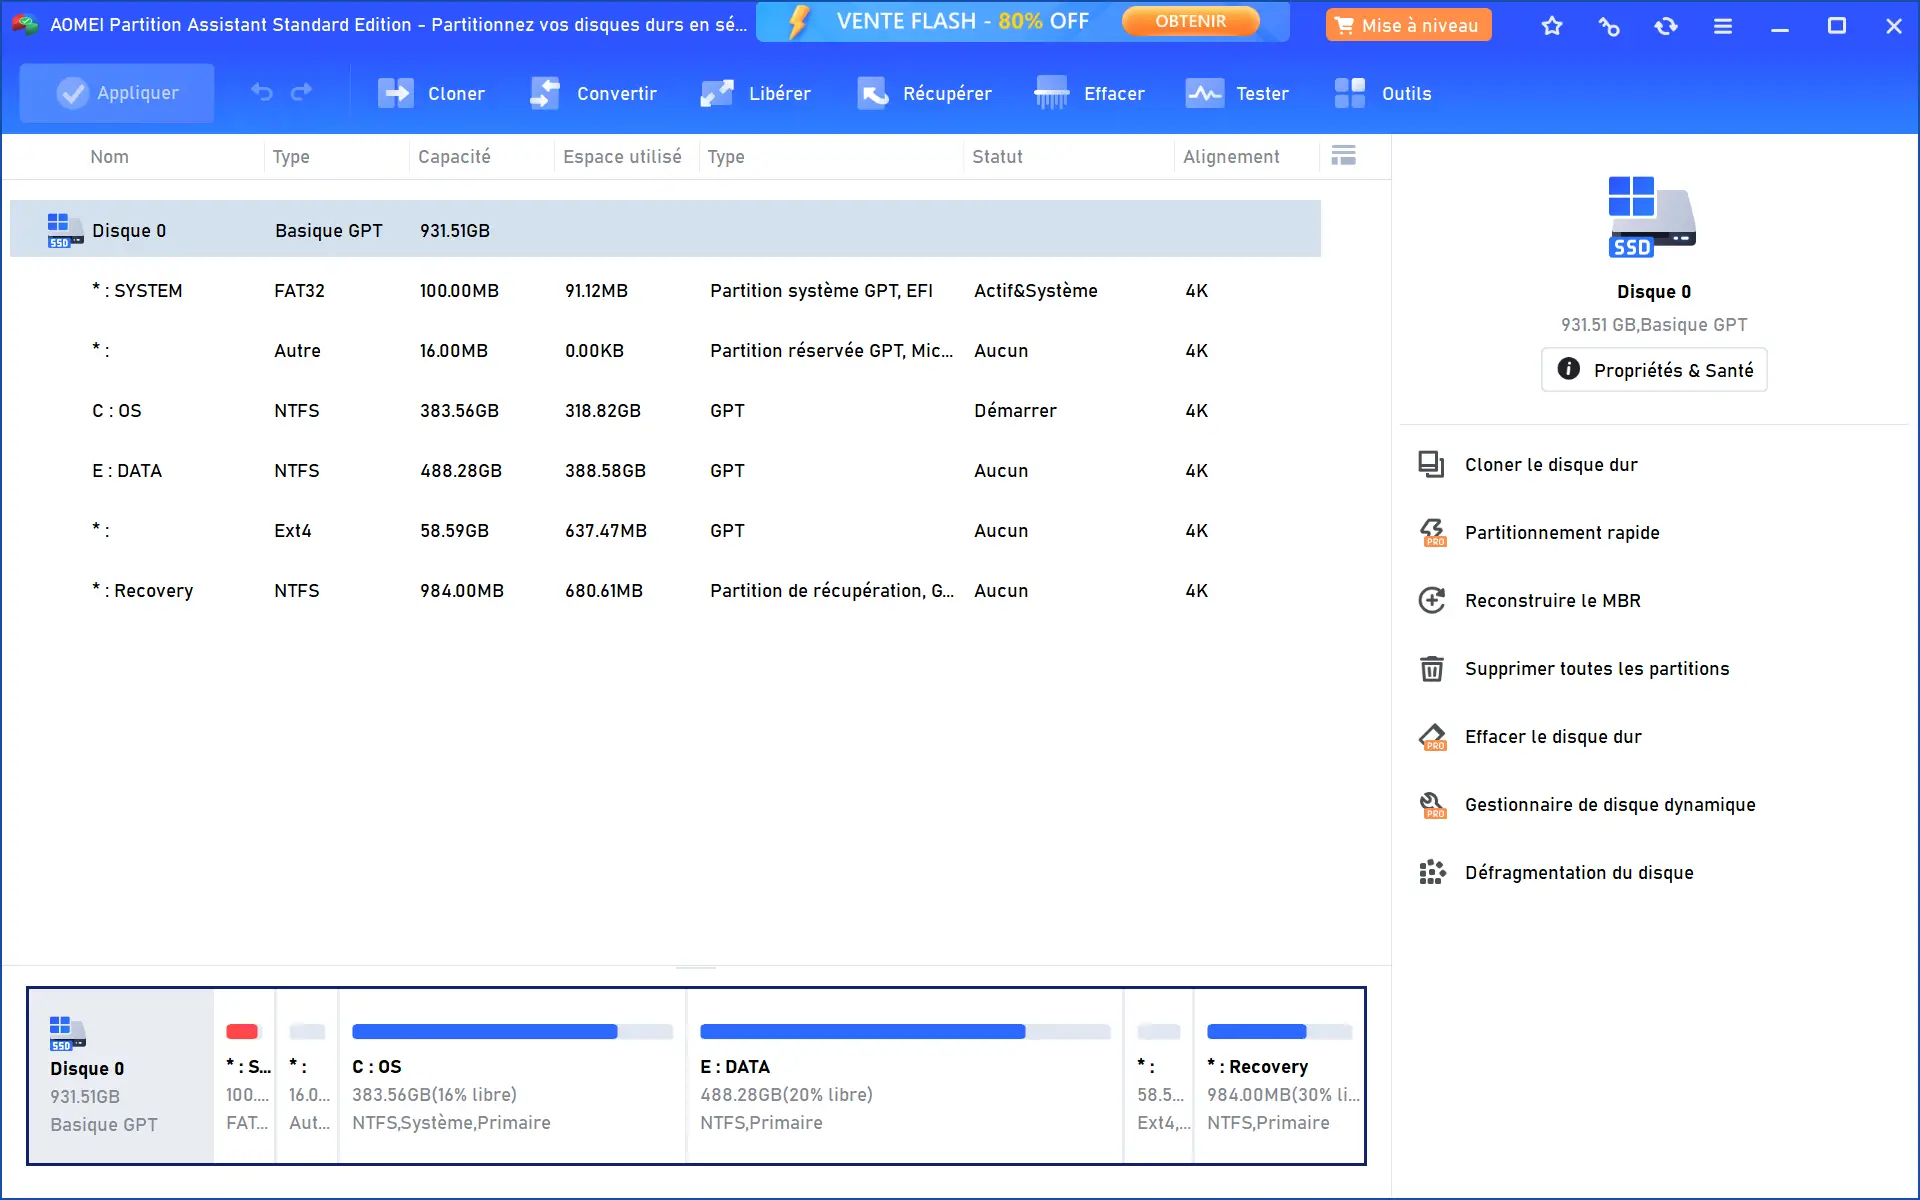Open the Libérer toolbar menu

(756, 93)
